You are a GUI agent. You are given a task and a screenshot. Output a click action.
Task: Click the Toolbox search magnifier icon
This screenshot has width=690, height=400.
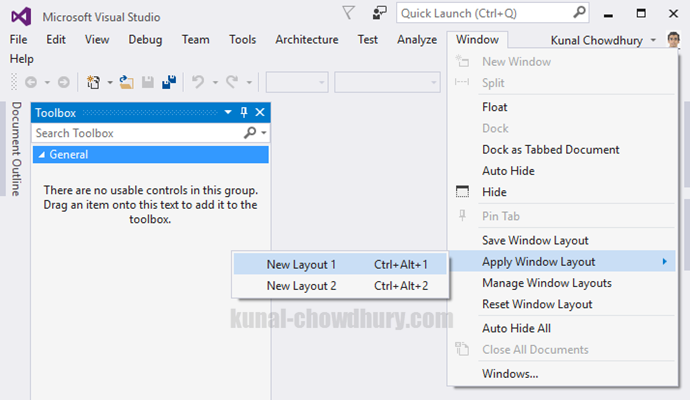(250, 132)
